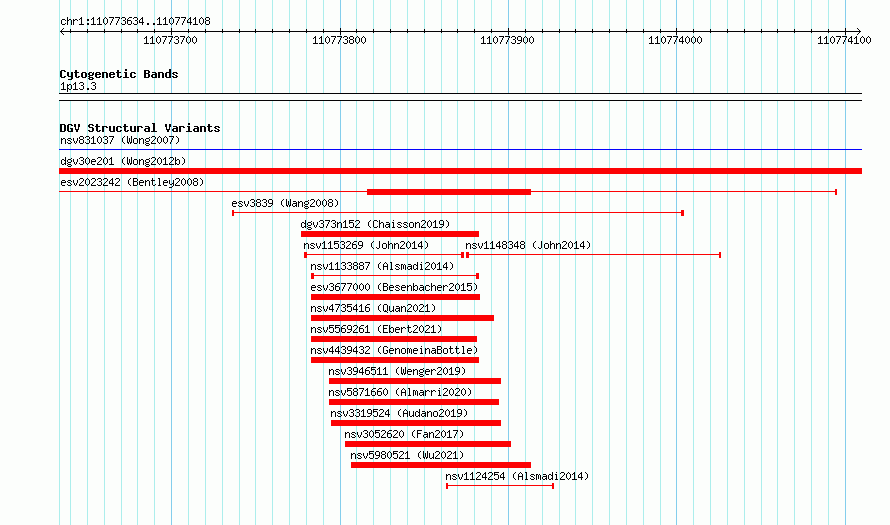Click the red nsv4735416 variant bar

tap(402, 318)
